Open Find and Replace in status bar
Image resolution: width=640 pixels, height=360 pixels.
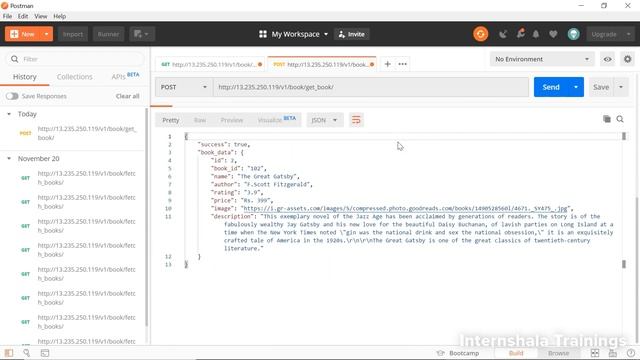27,353
